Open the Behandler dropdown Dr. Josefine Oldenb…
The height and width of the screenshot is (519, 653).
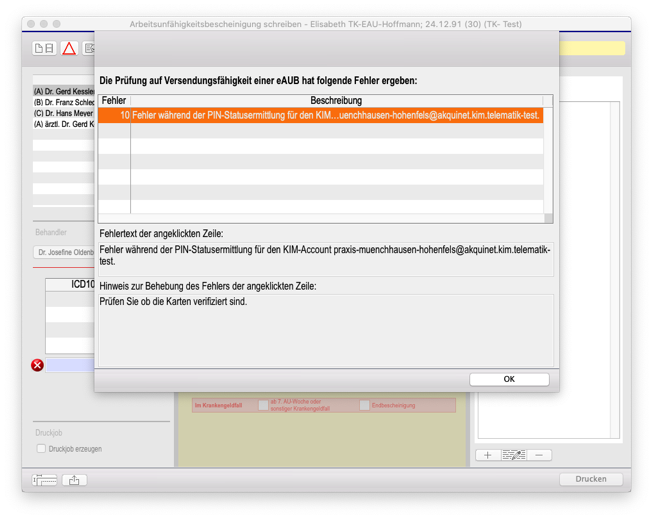[64, 252]
